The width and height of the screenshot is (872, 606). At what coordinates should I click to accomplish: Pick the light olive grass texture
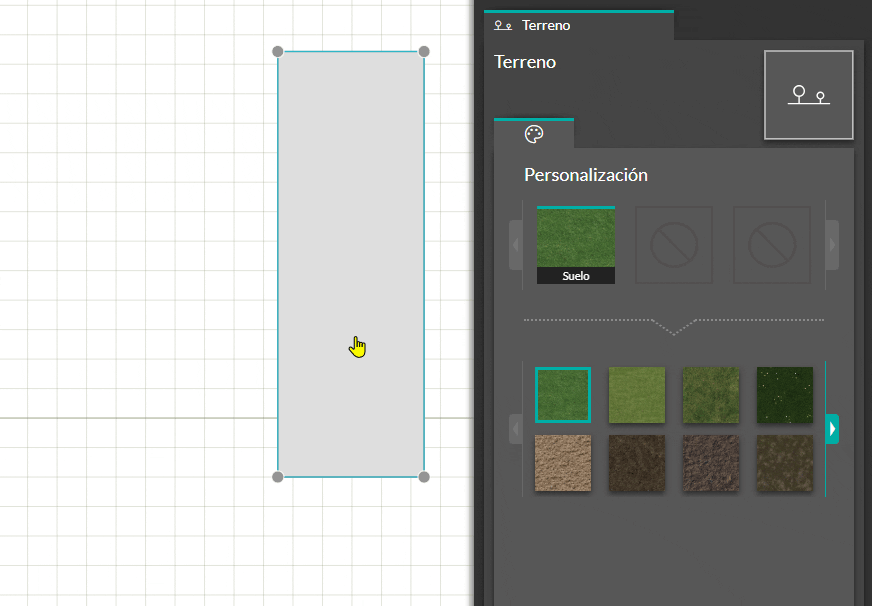tap(637, 395)
